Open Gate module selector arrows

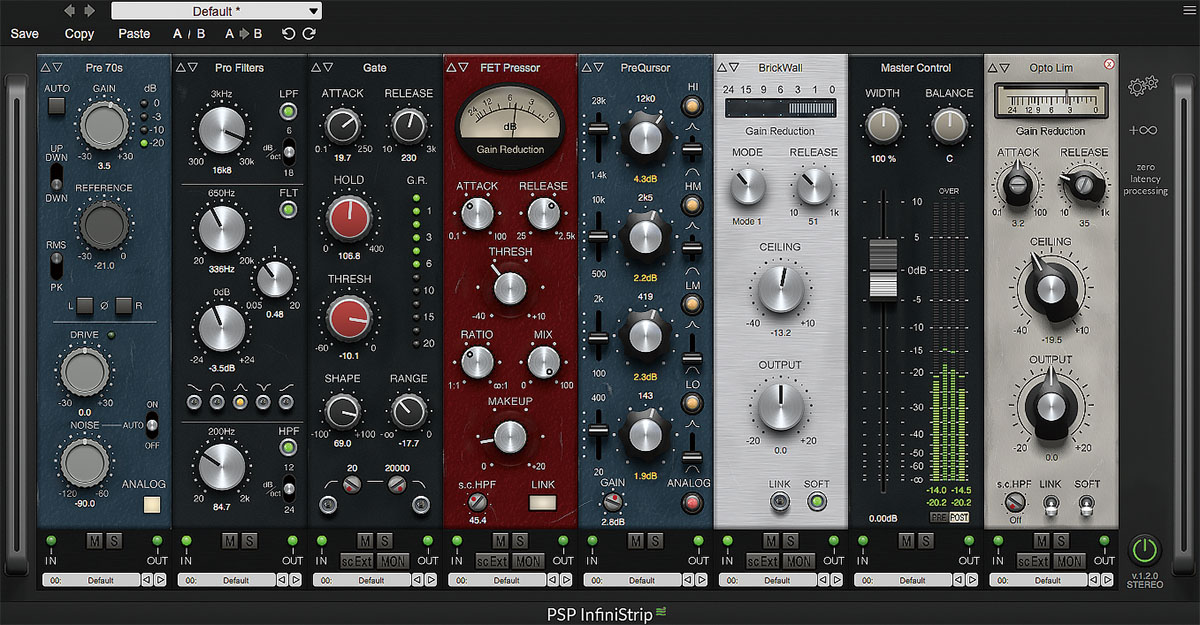tap(323, 68)
